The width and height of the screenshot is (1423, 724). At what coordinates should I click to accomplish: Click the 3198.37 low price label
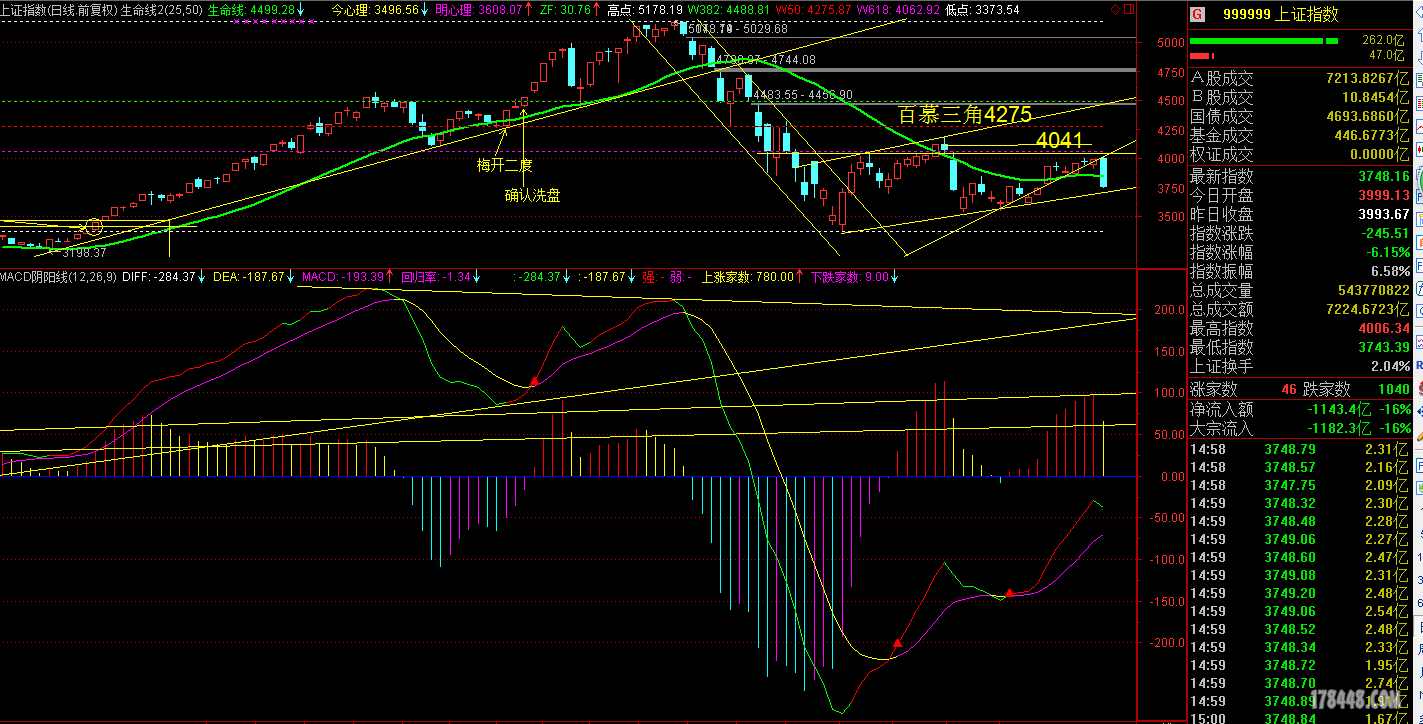[84, 253]
